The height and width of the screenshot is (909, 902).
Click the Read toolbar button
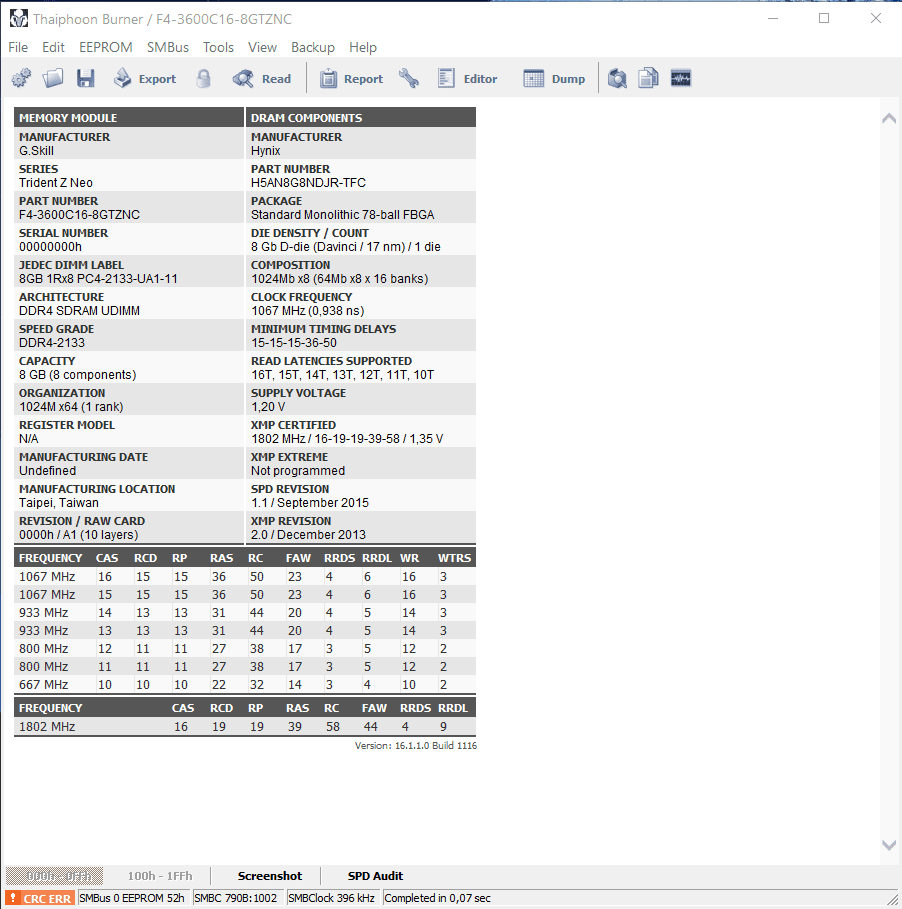coord(261,78)
